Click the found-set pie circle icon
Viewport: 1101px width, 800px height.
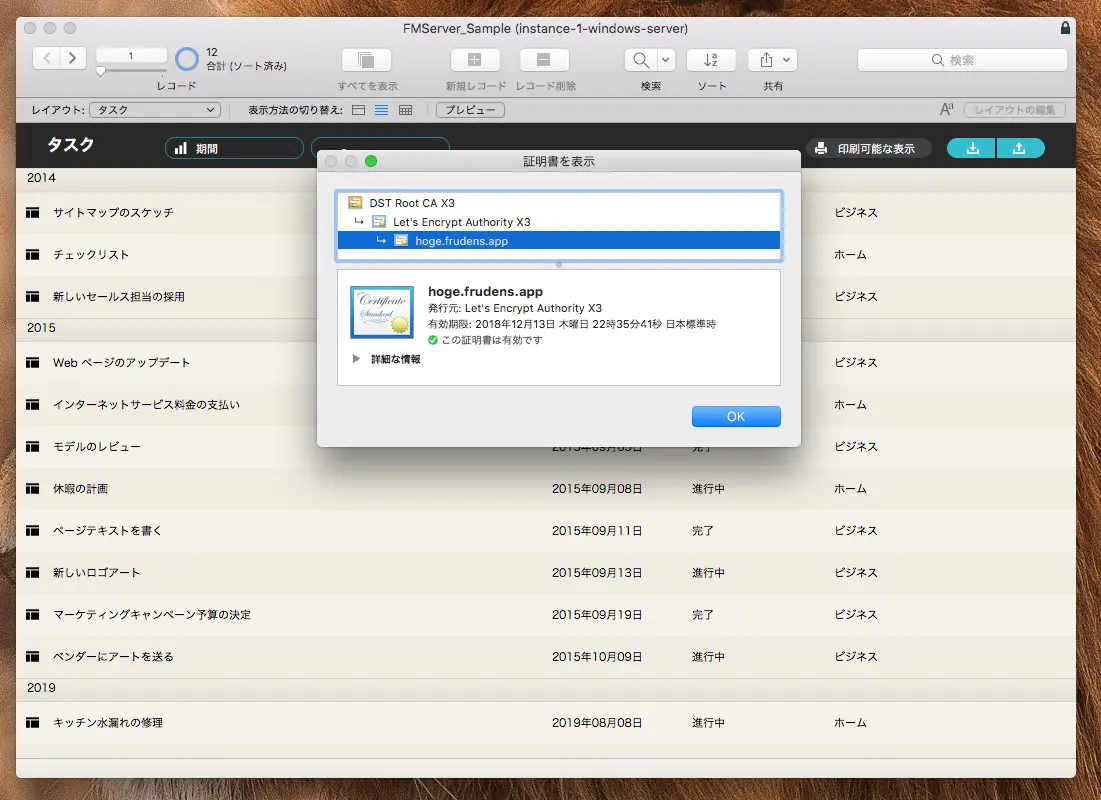pos(187,59)
